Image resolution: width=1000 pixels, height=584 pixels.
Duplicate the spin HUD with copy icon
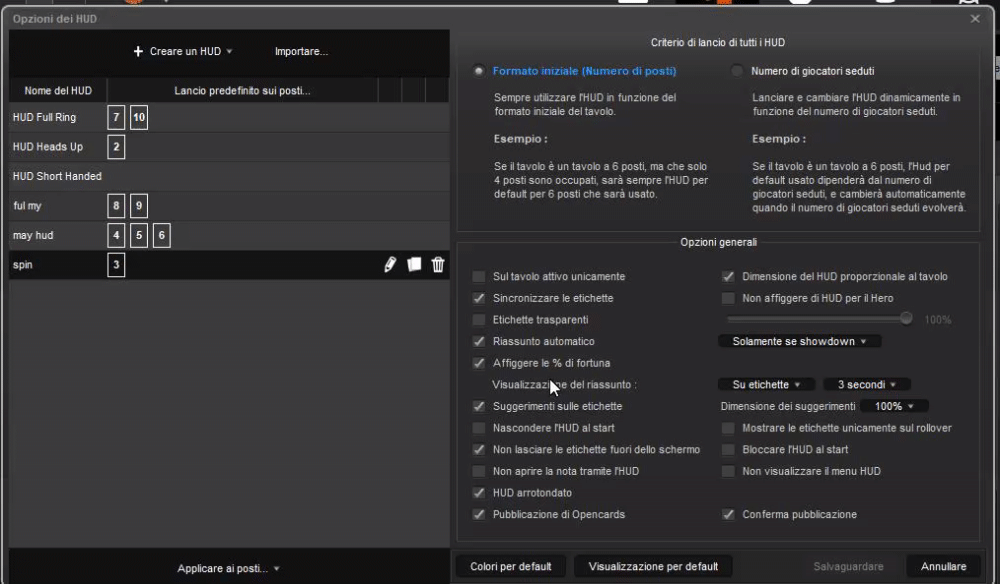click(x=414, y=264)
